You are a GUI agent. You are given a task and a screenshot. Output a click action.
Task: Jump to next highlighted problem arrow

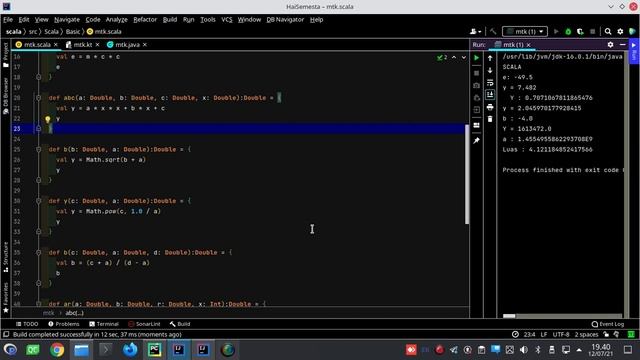click(464, 58)
